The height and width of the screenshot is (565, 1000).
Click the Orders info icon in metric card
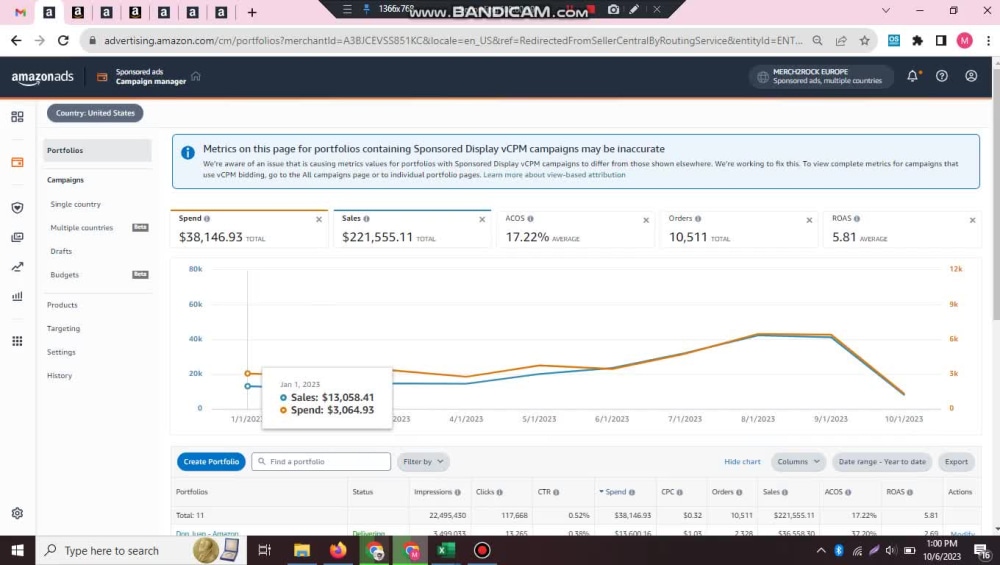[698, 219]
